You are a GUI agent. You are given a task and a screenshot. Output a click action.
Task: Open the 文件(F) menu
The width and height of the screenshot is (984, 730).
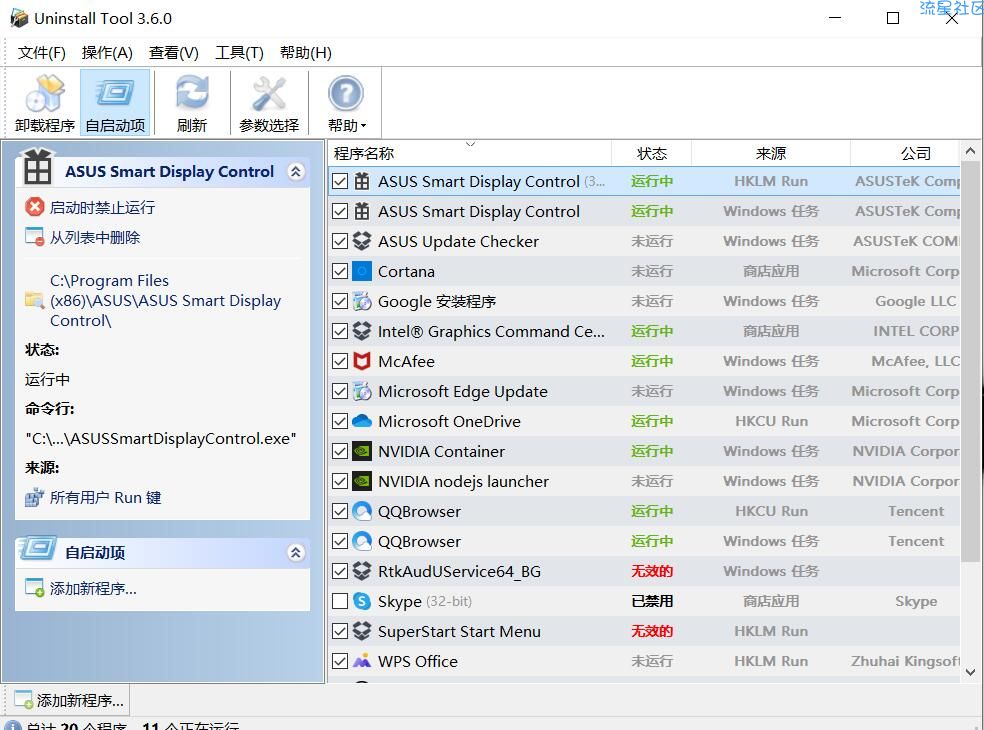(x=41, y=53)
